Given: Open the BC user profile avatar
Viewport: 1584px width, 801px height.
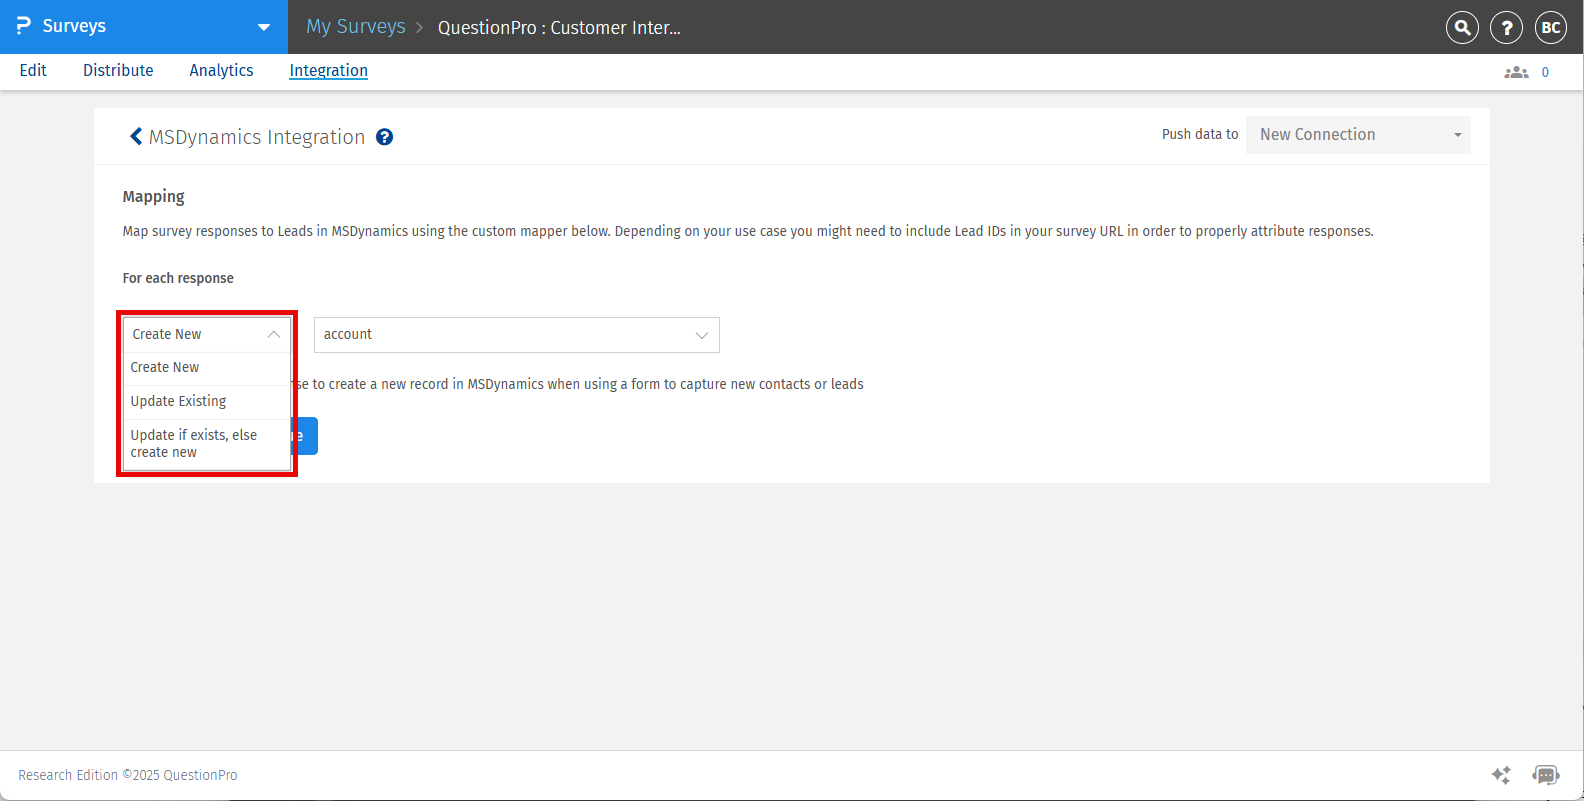Looking at the screenshot, I should coord(1550,28).
